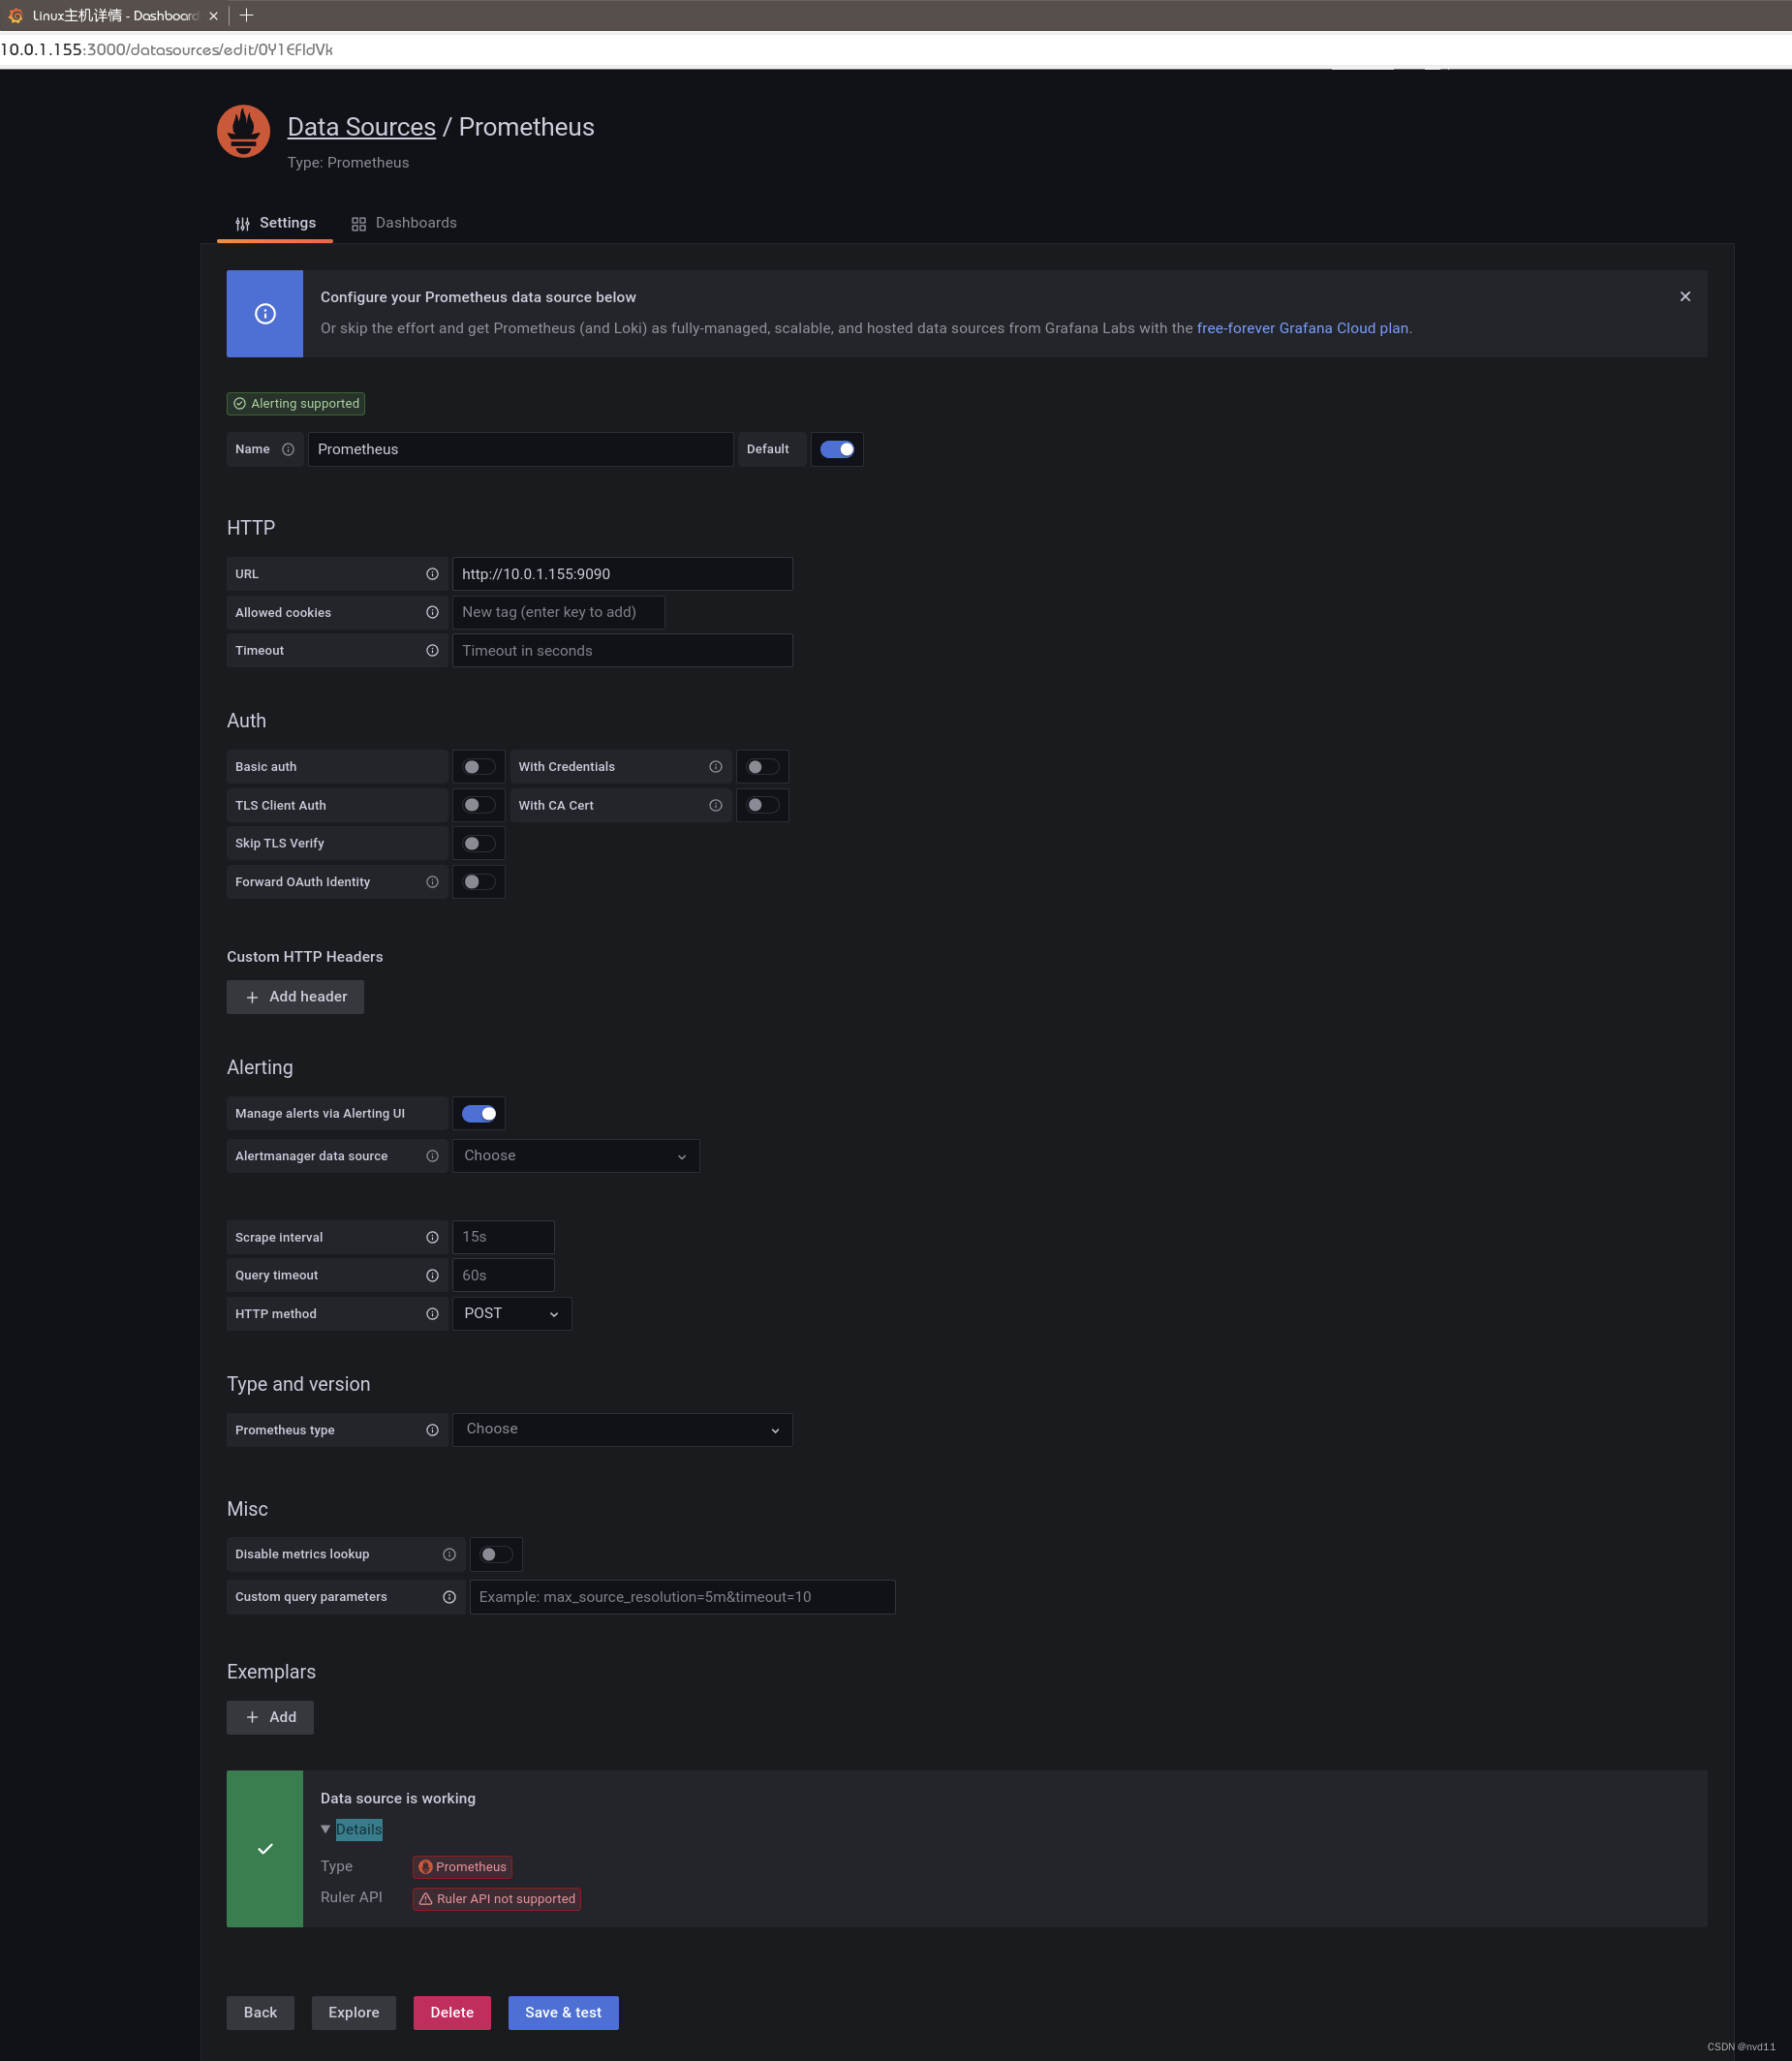The width and height of the screenshot is (1792, 2061).
Task: Enable the With CA Cert switch
Action: [x=762, y=805]
